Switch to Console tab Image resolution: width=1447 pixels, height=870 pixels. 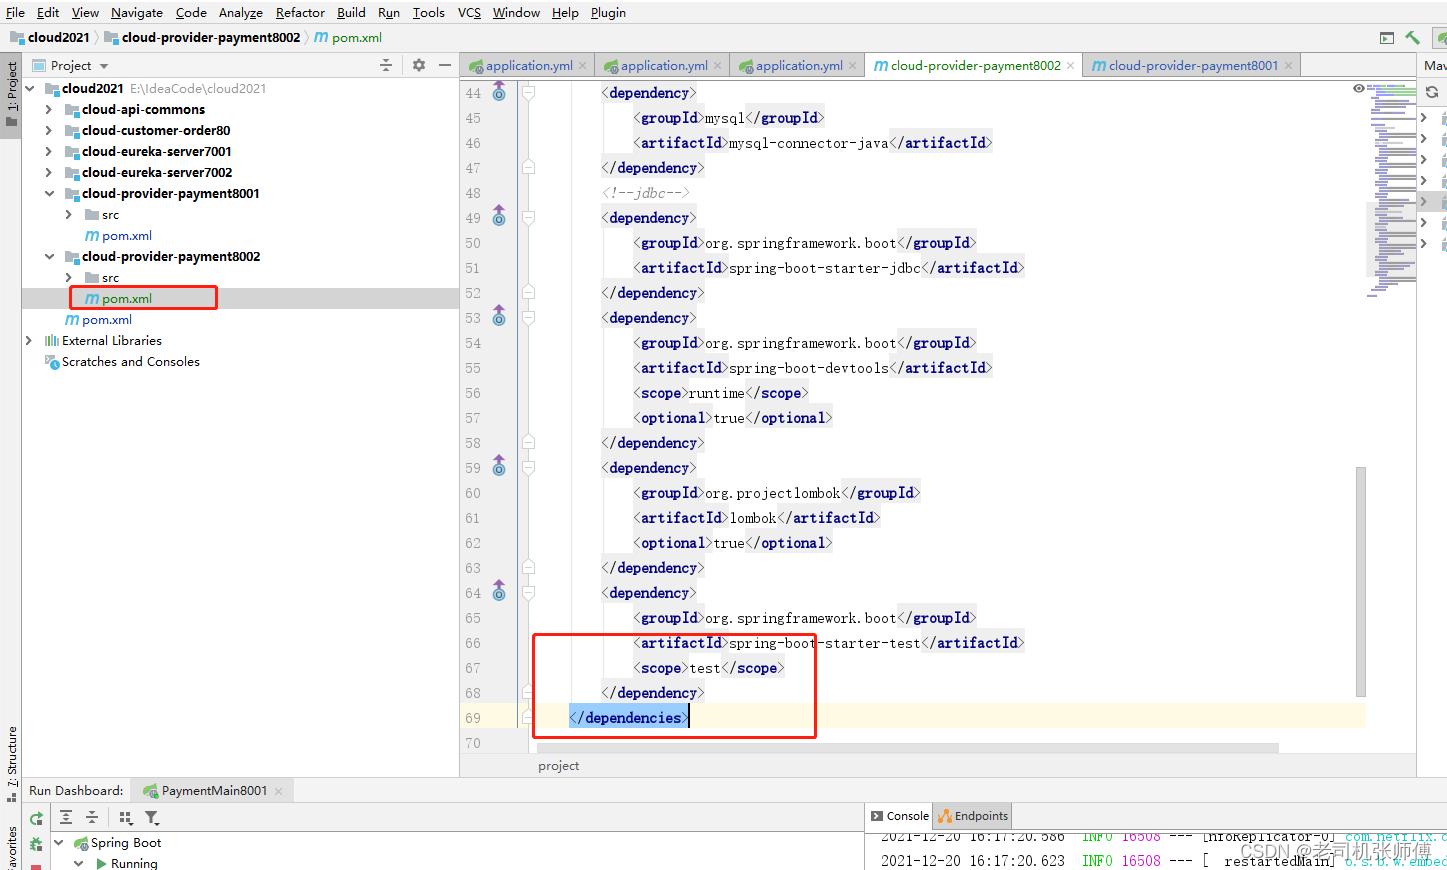[x=899, y=816]
